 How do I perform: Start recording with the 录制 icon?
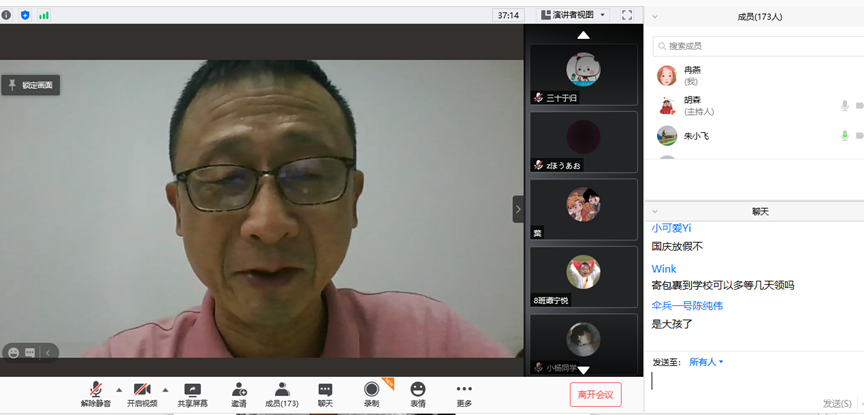(x=371, y=389)
